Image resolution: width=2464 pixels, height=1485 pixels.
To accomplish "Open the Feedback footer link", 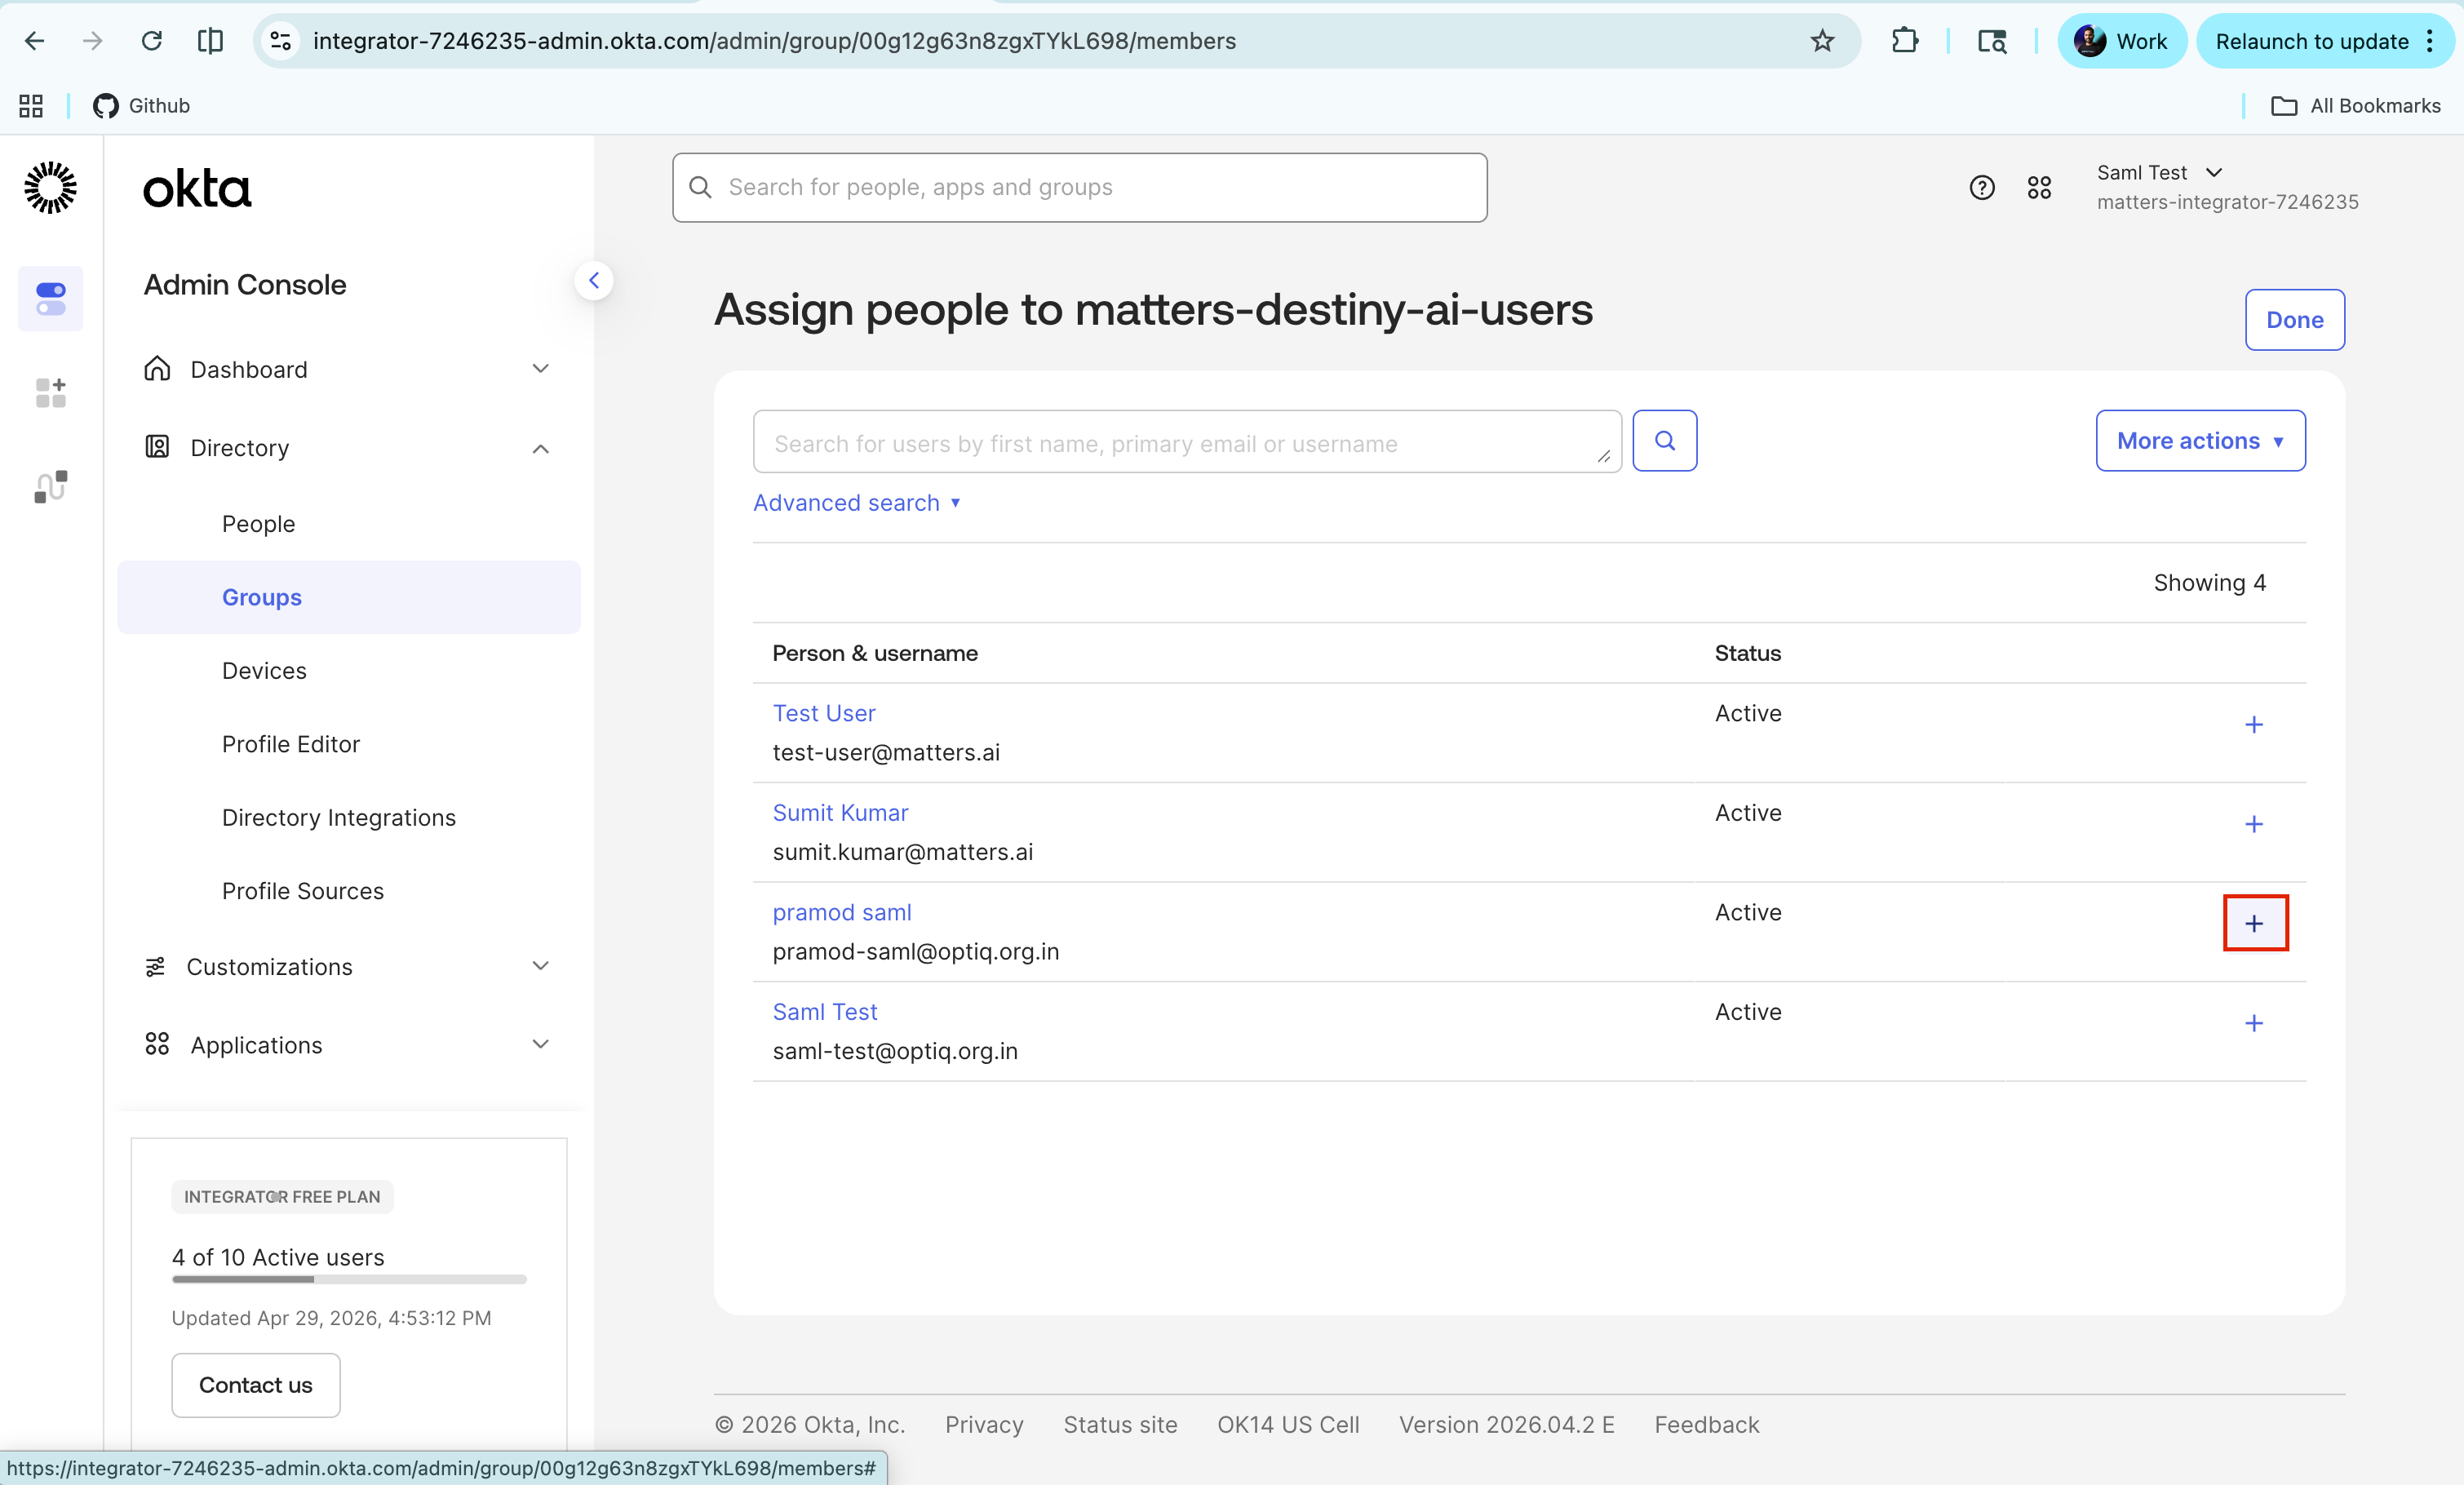I will pyautogui.click(x=1706, y=1424).
